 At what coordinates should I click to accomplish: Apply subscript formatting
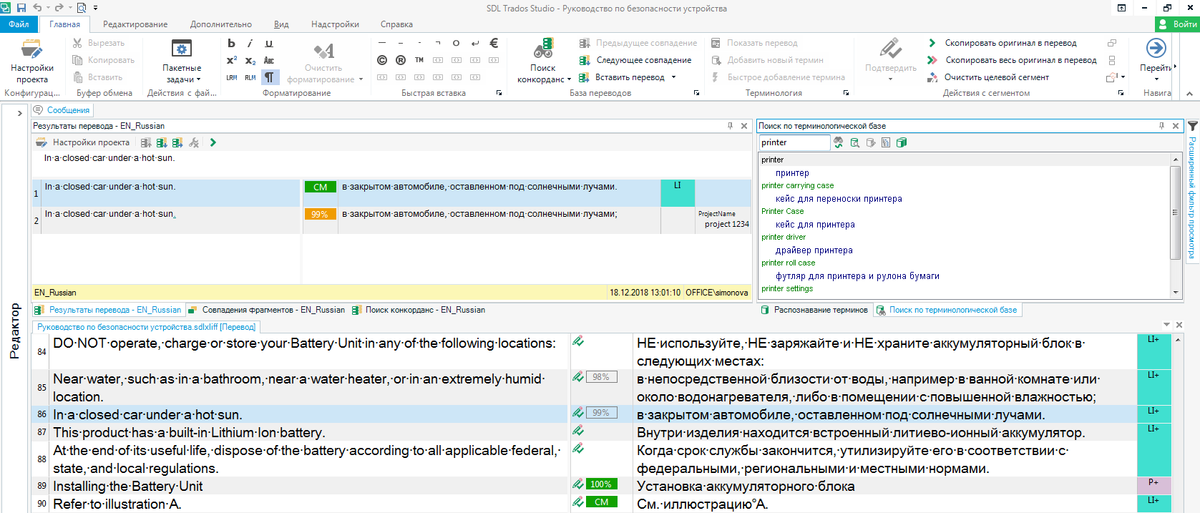coord(250,60)
